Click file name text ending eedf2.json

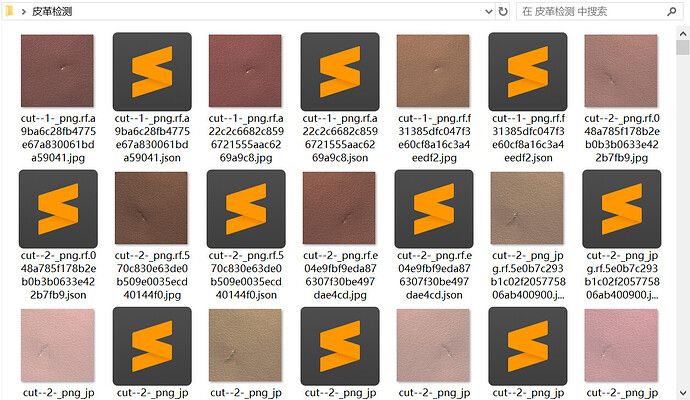pyautogui.click(x=528, y=138)
